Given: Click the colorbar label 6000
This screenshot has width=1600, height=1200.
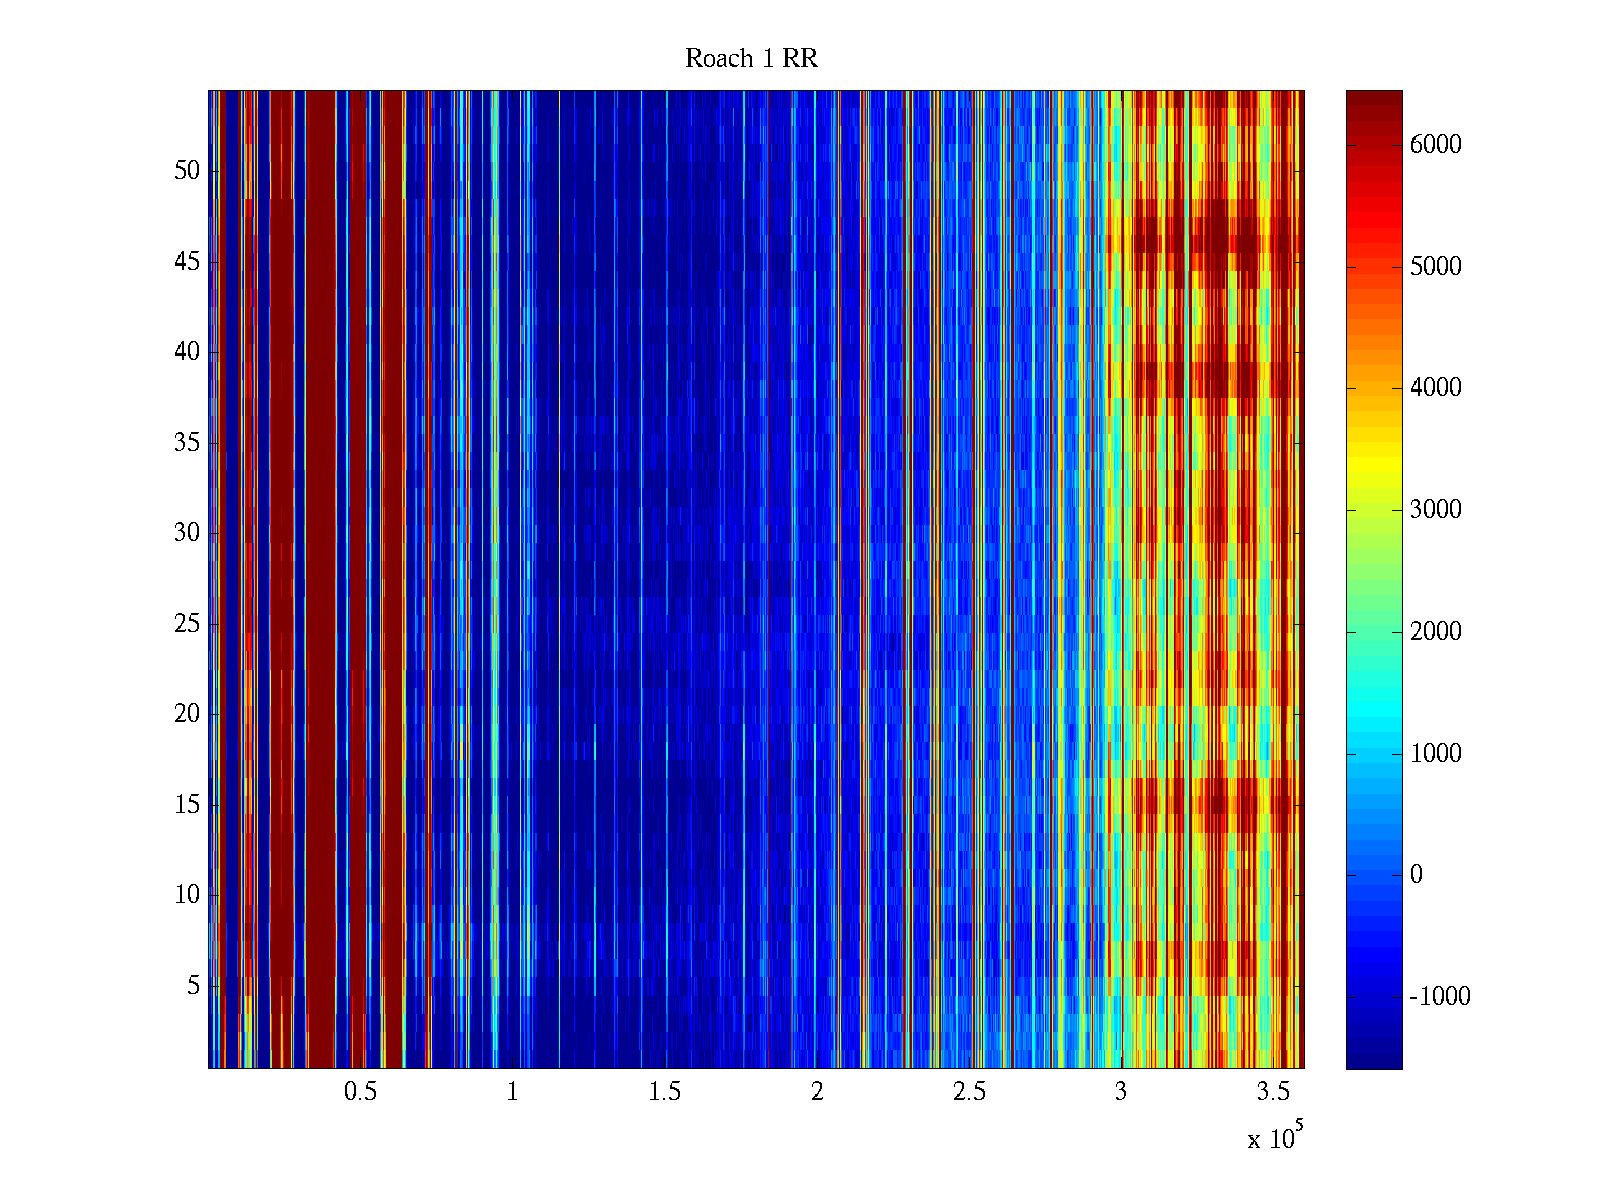Looking at the screenshot, I should 1435,145.
